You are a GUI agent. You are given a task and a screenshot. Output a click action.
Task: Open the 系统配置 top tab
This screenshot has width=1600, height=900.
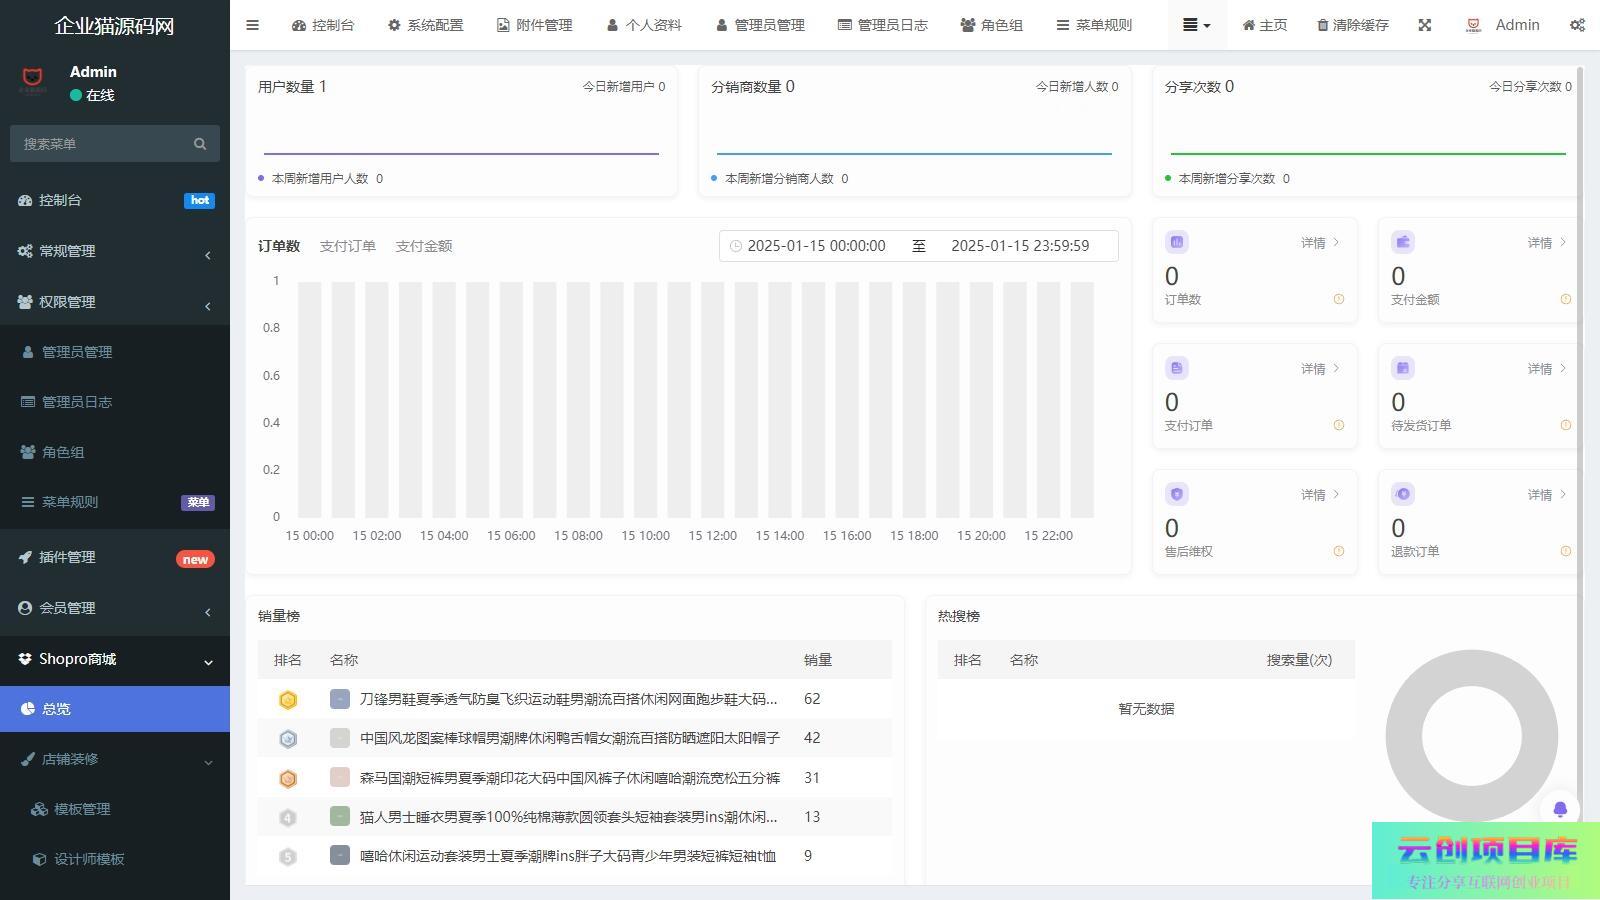(425, 25)
